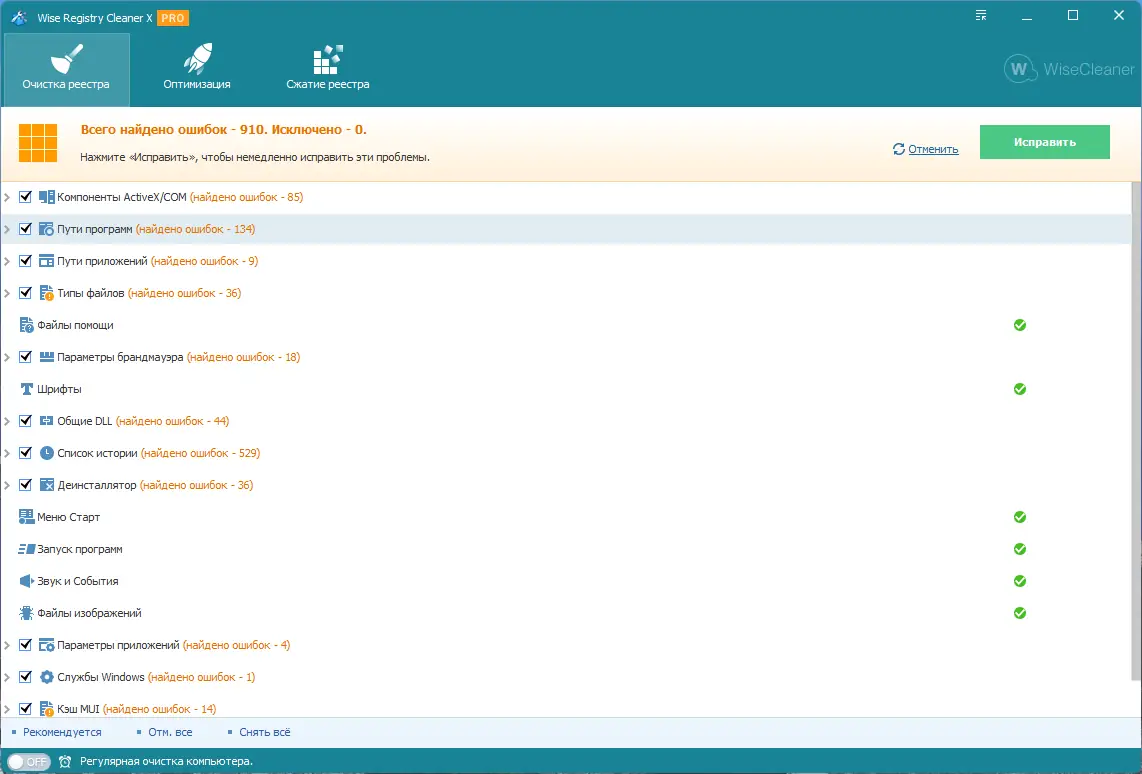Click green checkmark for Запуск программ

(1020, 549)
